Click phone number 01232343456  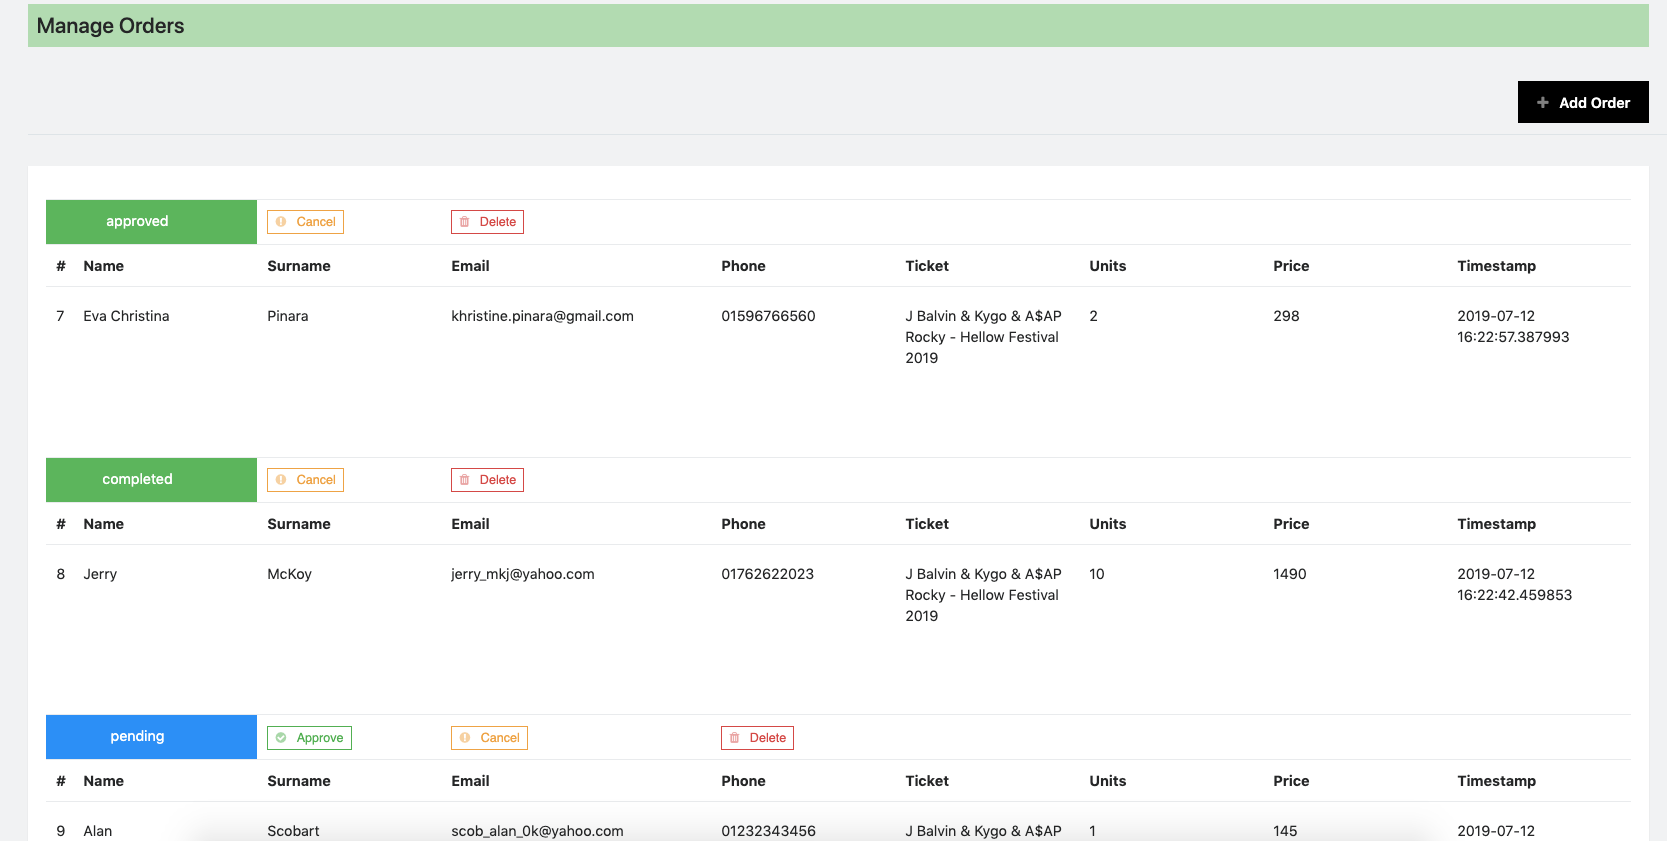768,831
